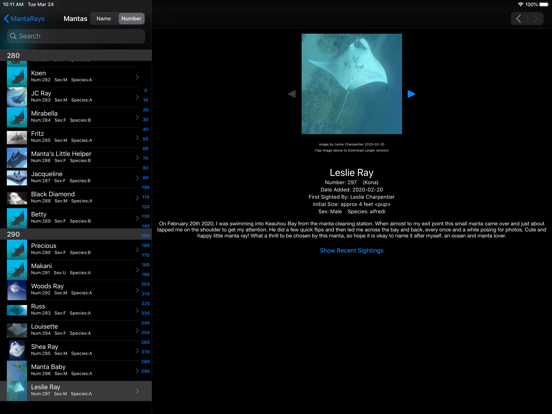Screen dimensions: 552x414
Task: Tap the battery status icon
Action: click(544, 4)
